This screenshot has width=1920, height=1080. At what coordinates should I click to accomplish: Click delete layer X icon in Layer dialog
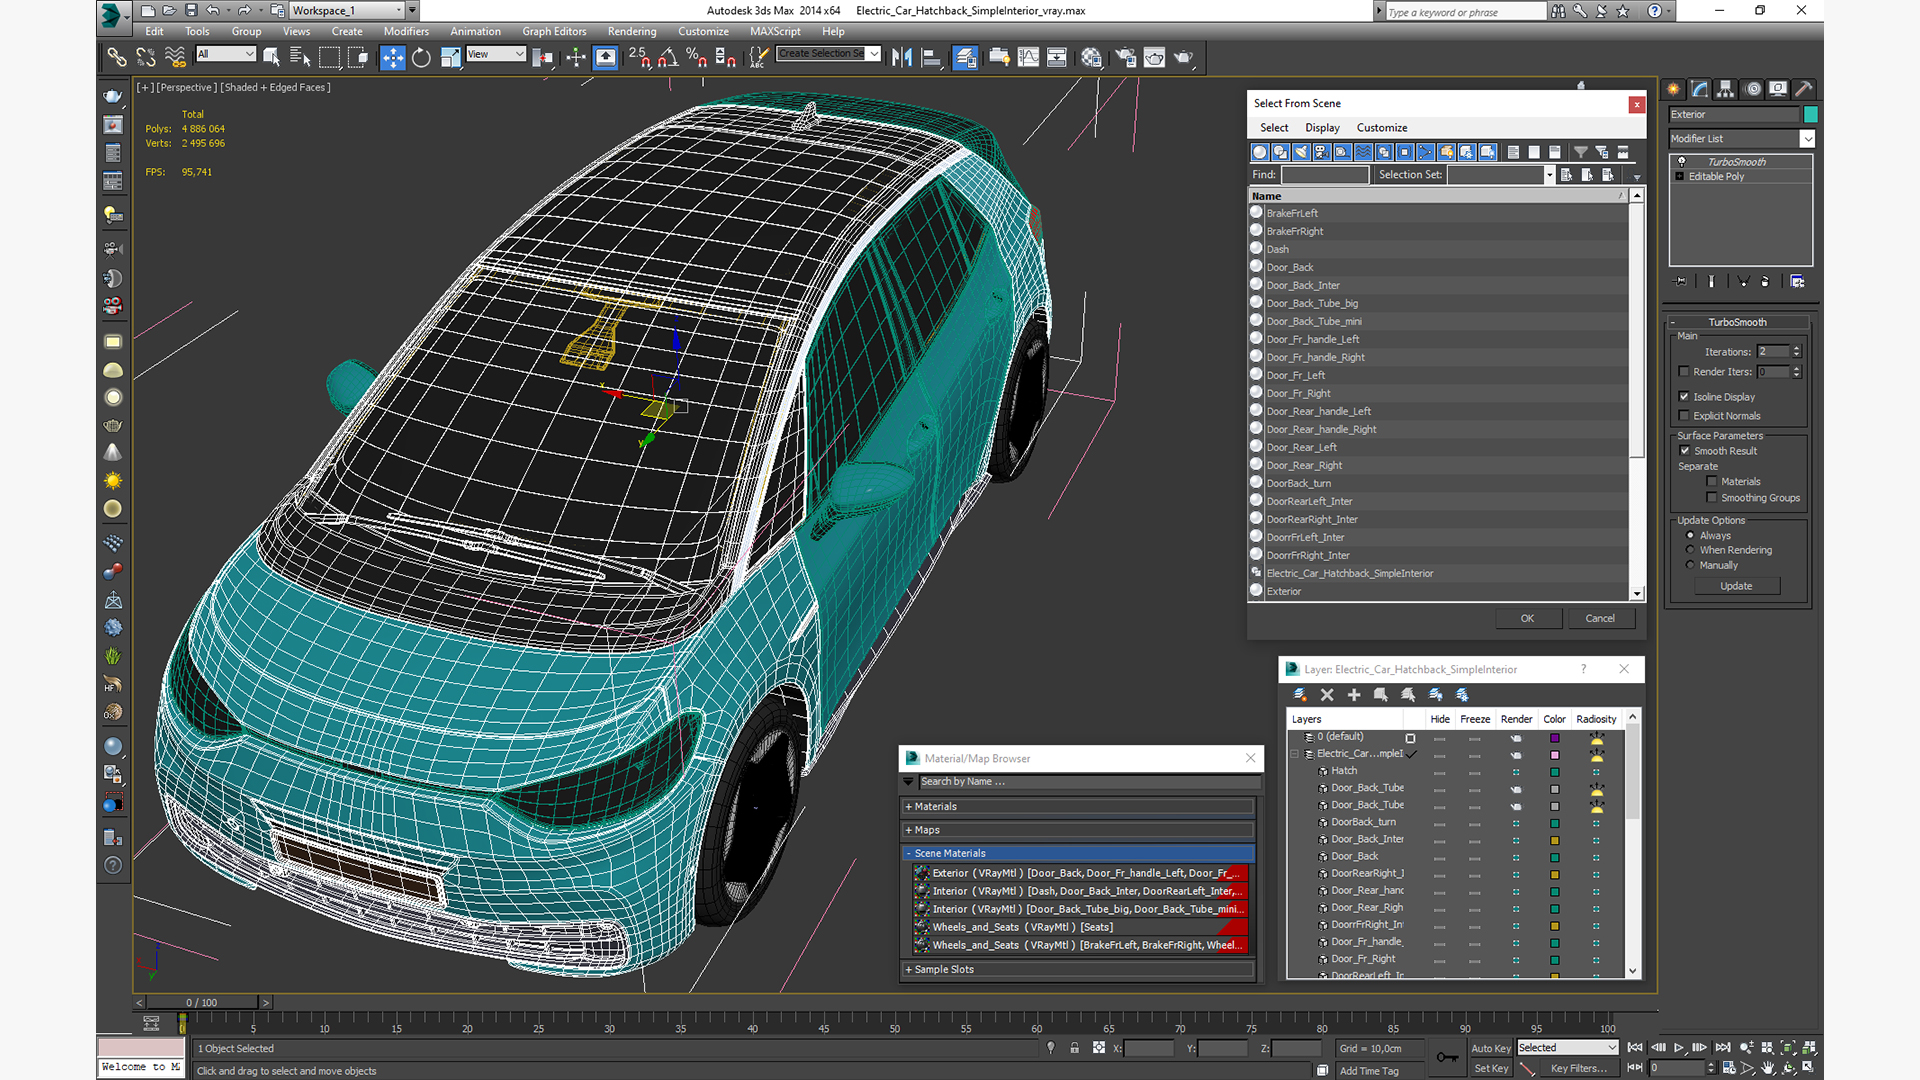(x=1327, y=695)
